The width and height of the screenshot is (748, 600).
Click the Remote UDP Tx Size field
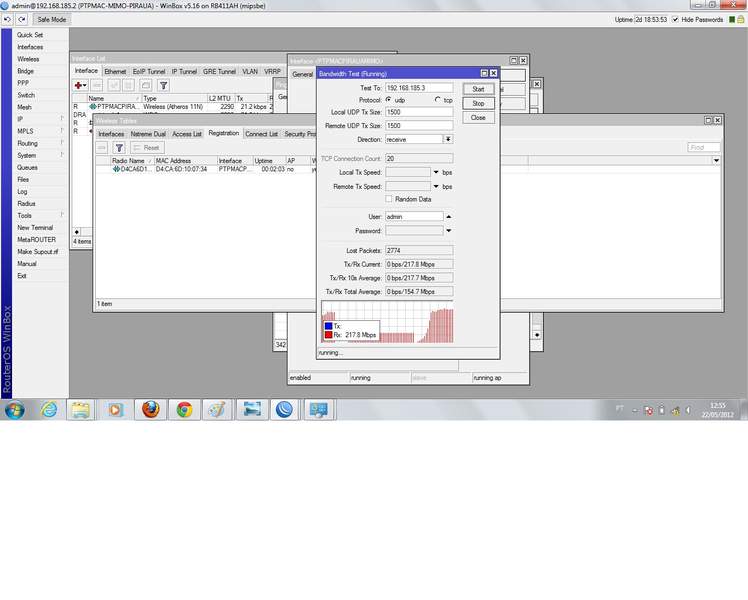[419, 125]
